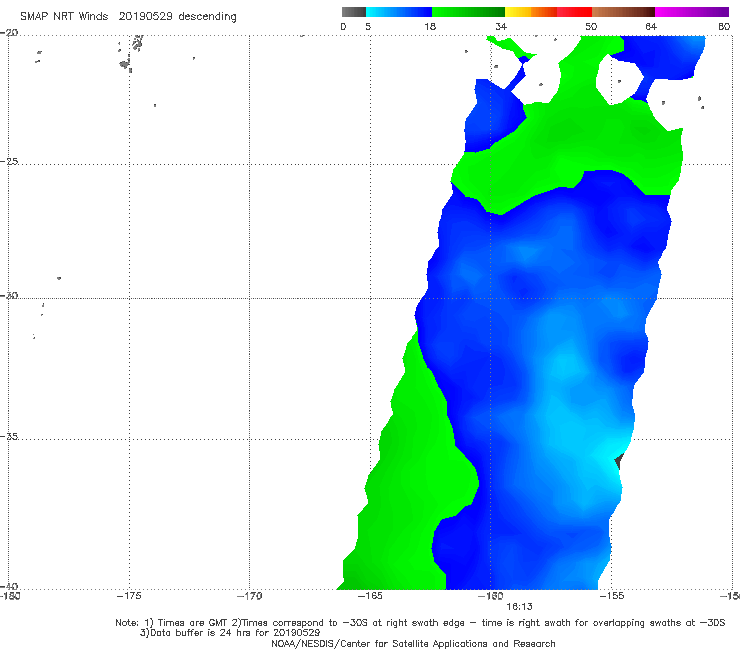
Task: Select the green segment of the color bar
Action: click(x=468, y=12)
